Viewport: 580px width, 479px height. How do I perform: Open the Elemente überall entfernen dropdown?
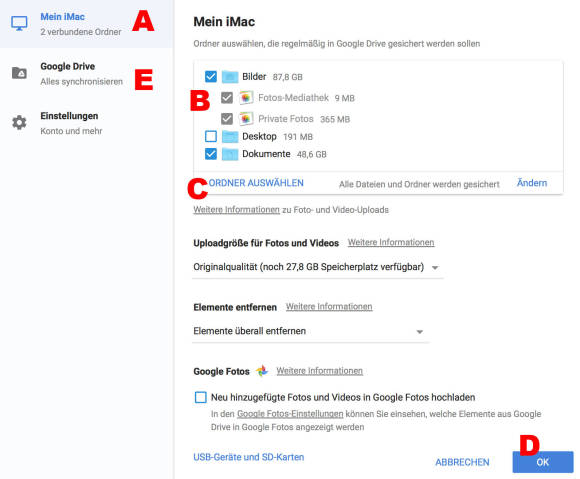[310, 331]
